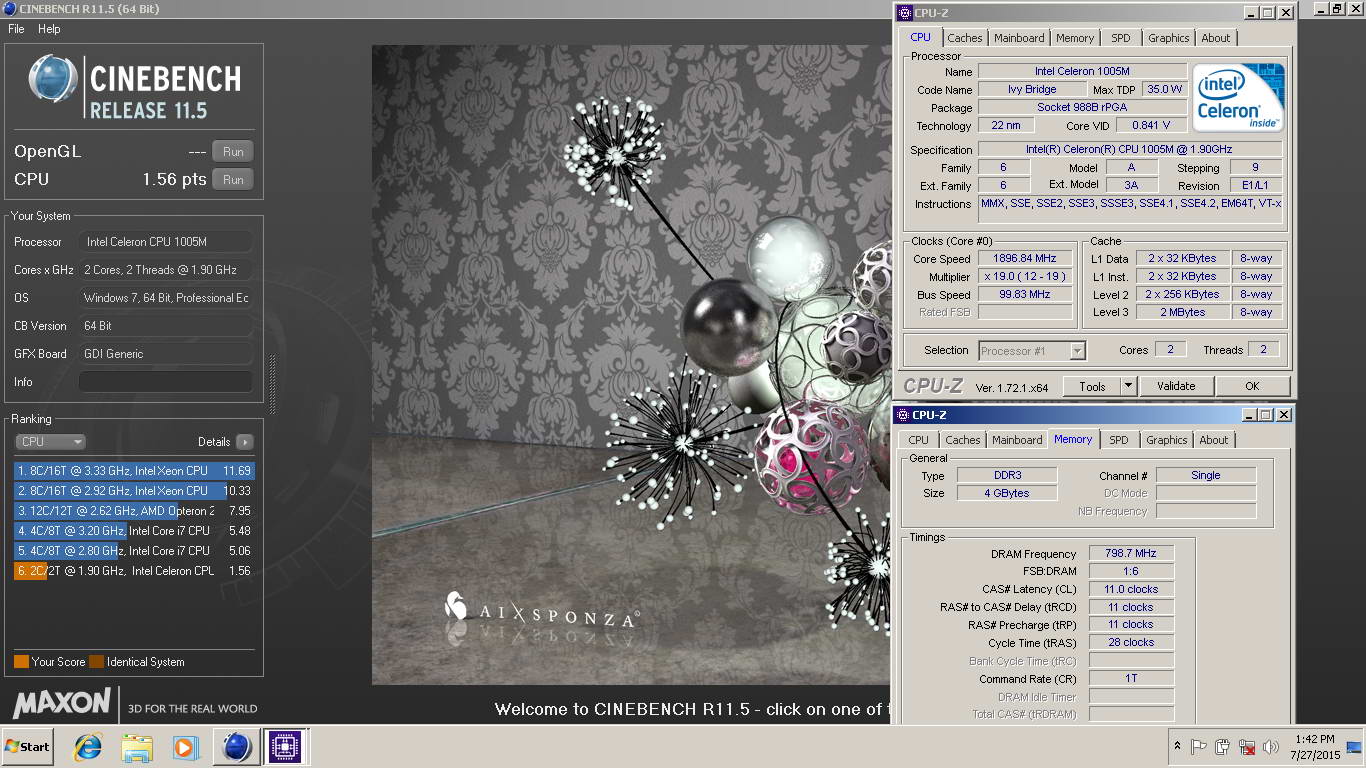Switch to Graphics tab in top CPU-Z window
This screenshot has width=1366, height=768.
point(1168,38)
